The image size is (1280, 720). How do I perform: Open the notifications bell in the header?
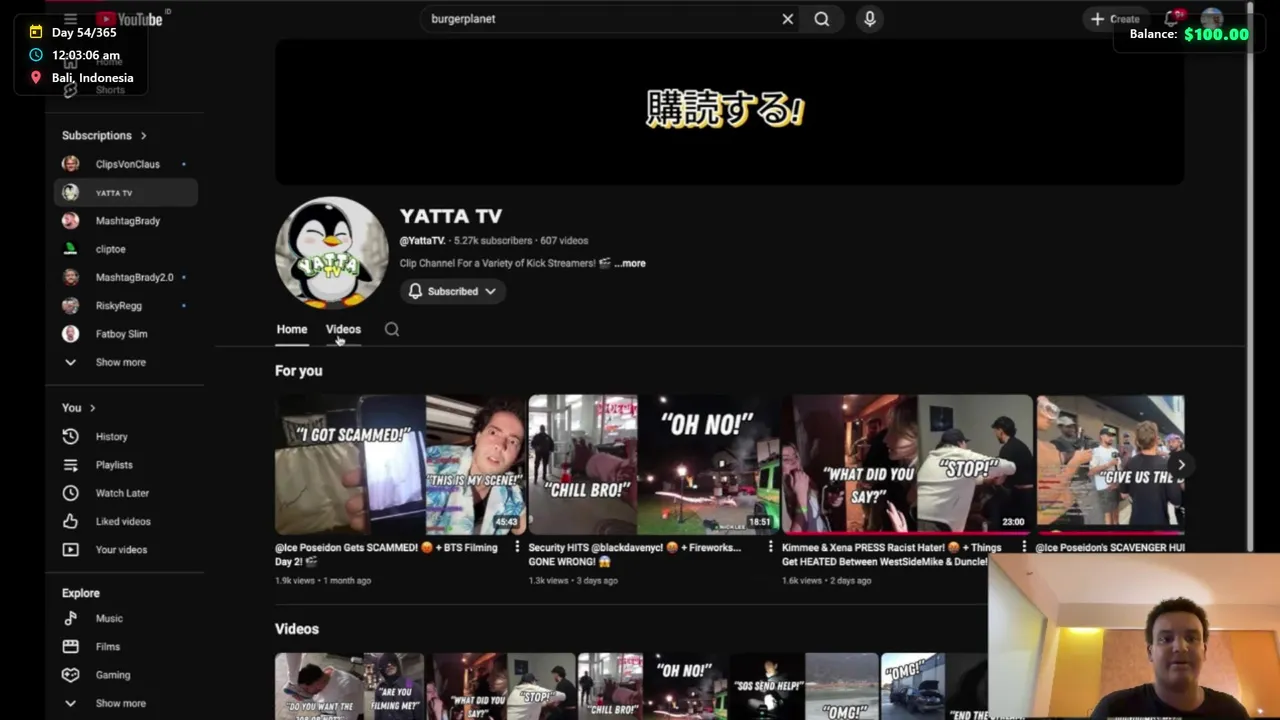pyautogui.click(x=1173, y=19)
